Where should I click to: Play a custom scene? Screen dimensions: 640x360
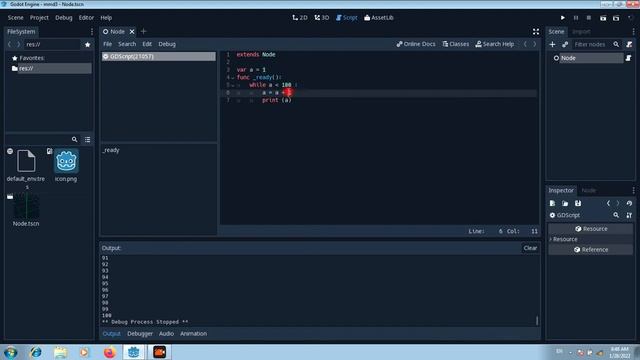tap(616, 18)
